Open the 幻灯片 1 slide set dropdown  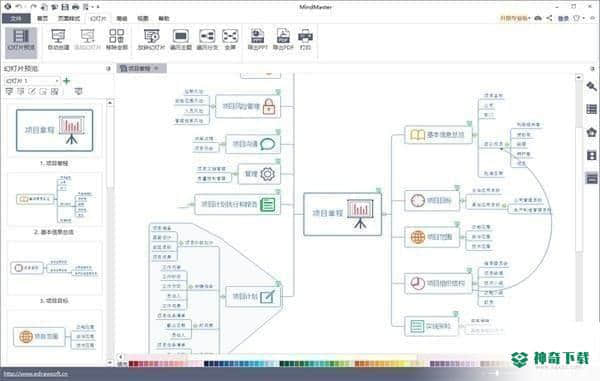32,81
